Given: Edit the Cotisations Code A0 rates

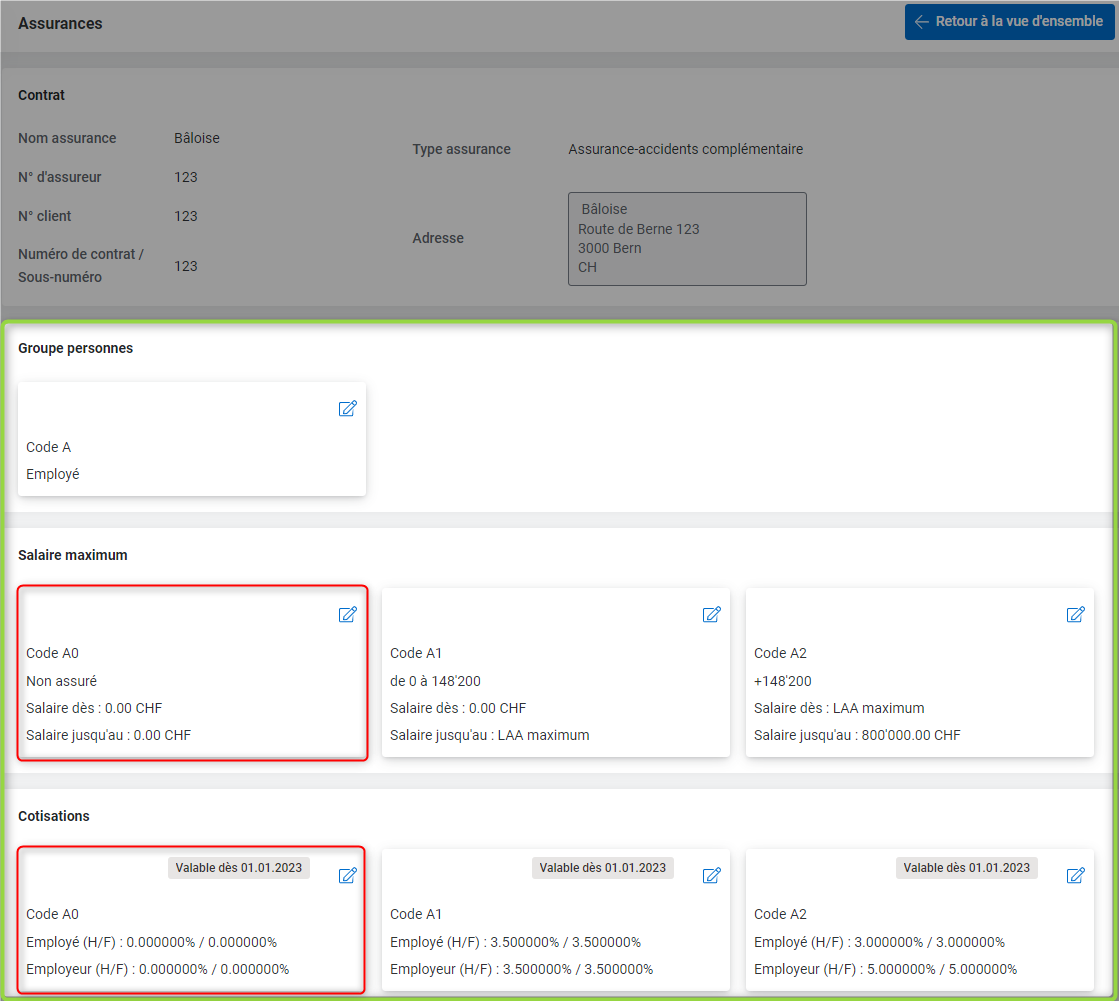Looking at the screenshot, I should [347, 875].
